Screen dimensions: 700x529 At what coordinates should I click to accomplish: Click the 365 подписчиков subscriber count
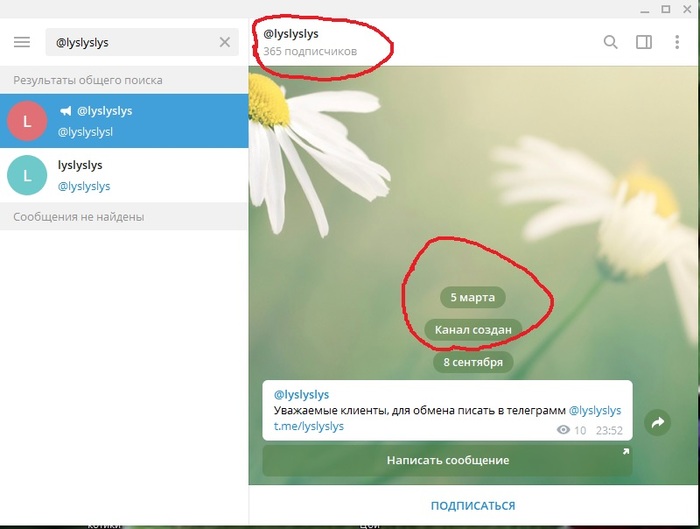pos(310,51)
